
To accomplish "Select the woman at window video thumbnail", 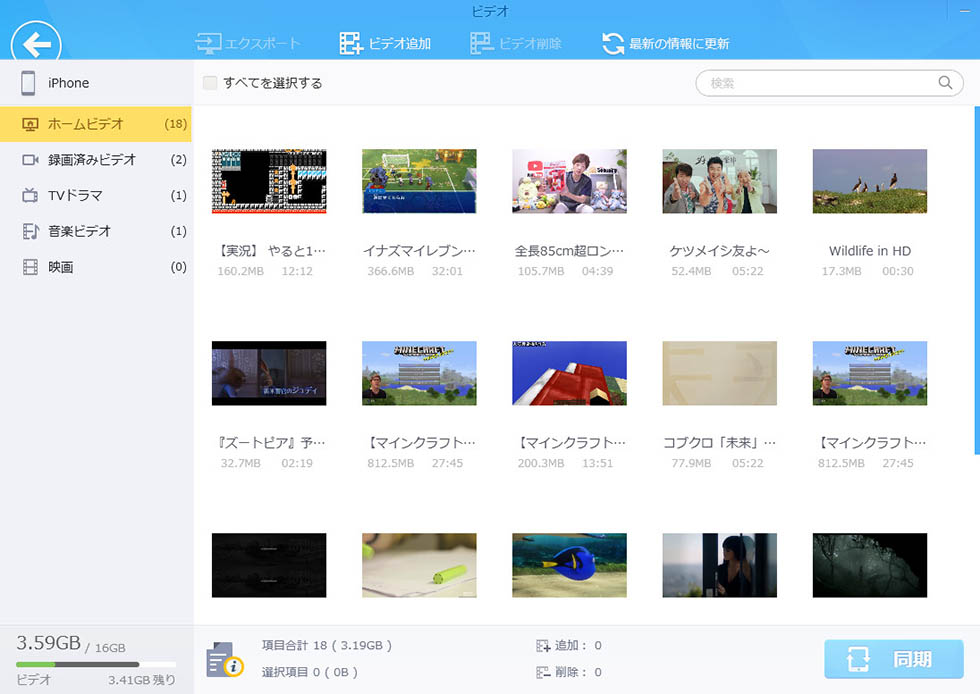I will click(719, 565).
